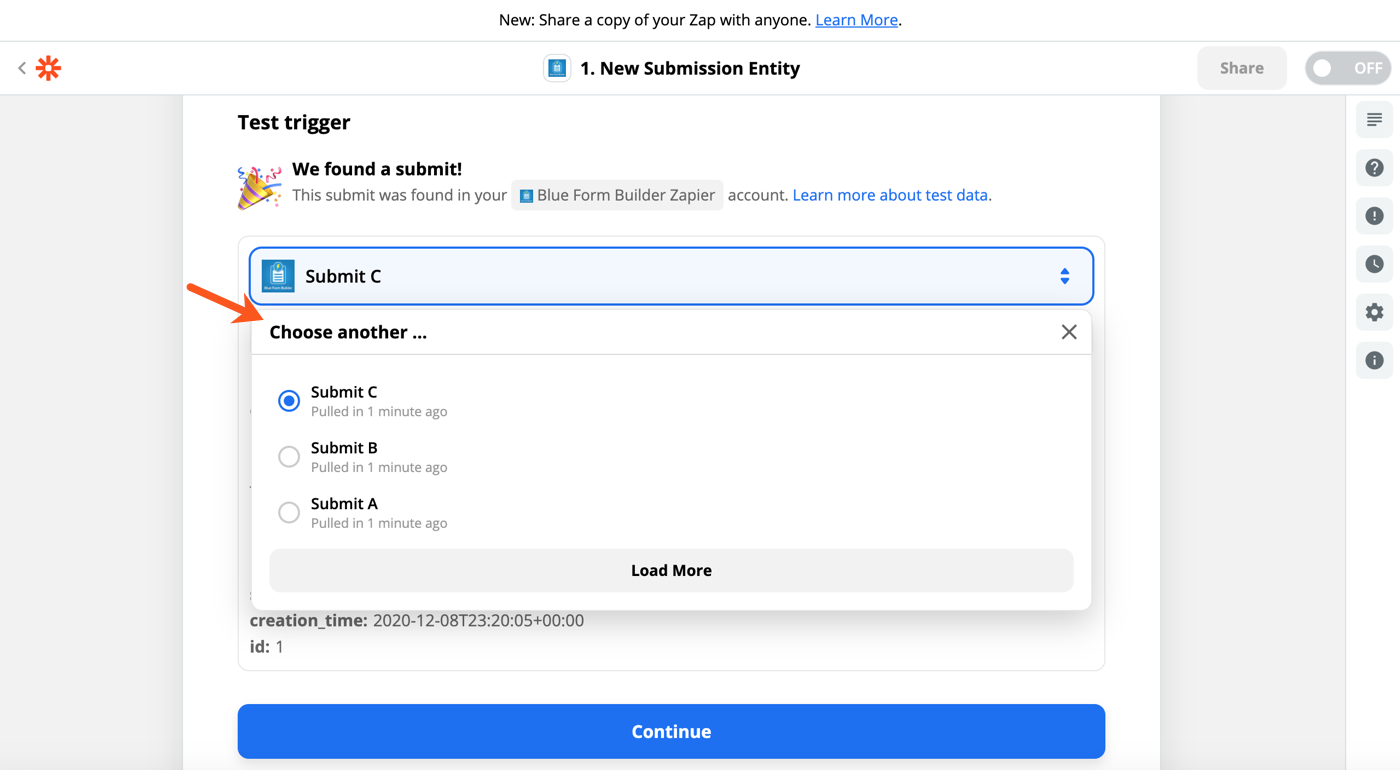Switch the Zap from OFF to ON

click(1348, 67)
